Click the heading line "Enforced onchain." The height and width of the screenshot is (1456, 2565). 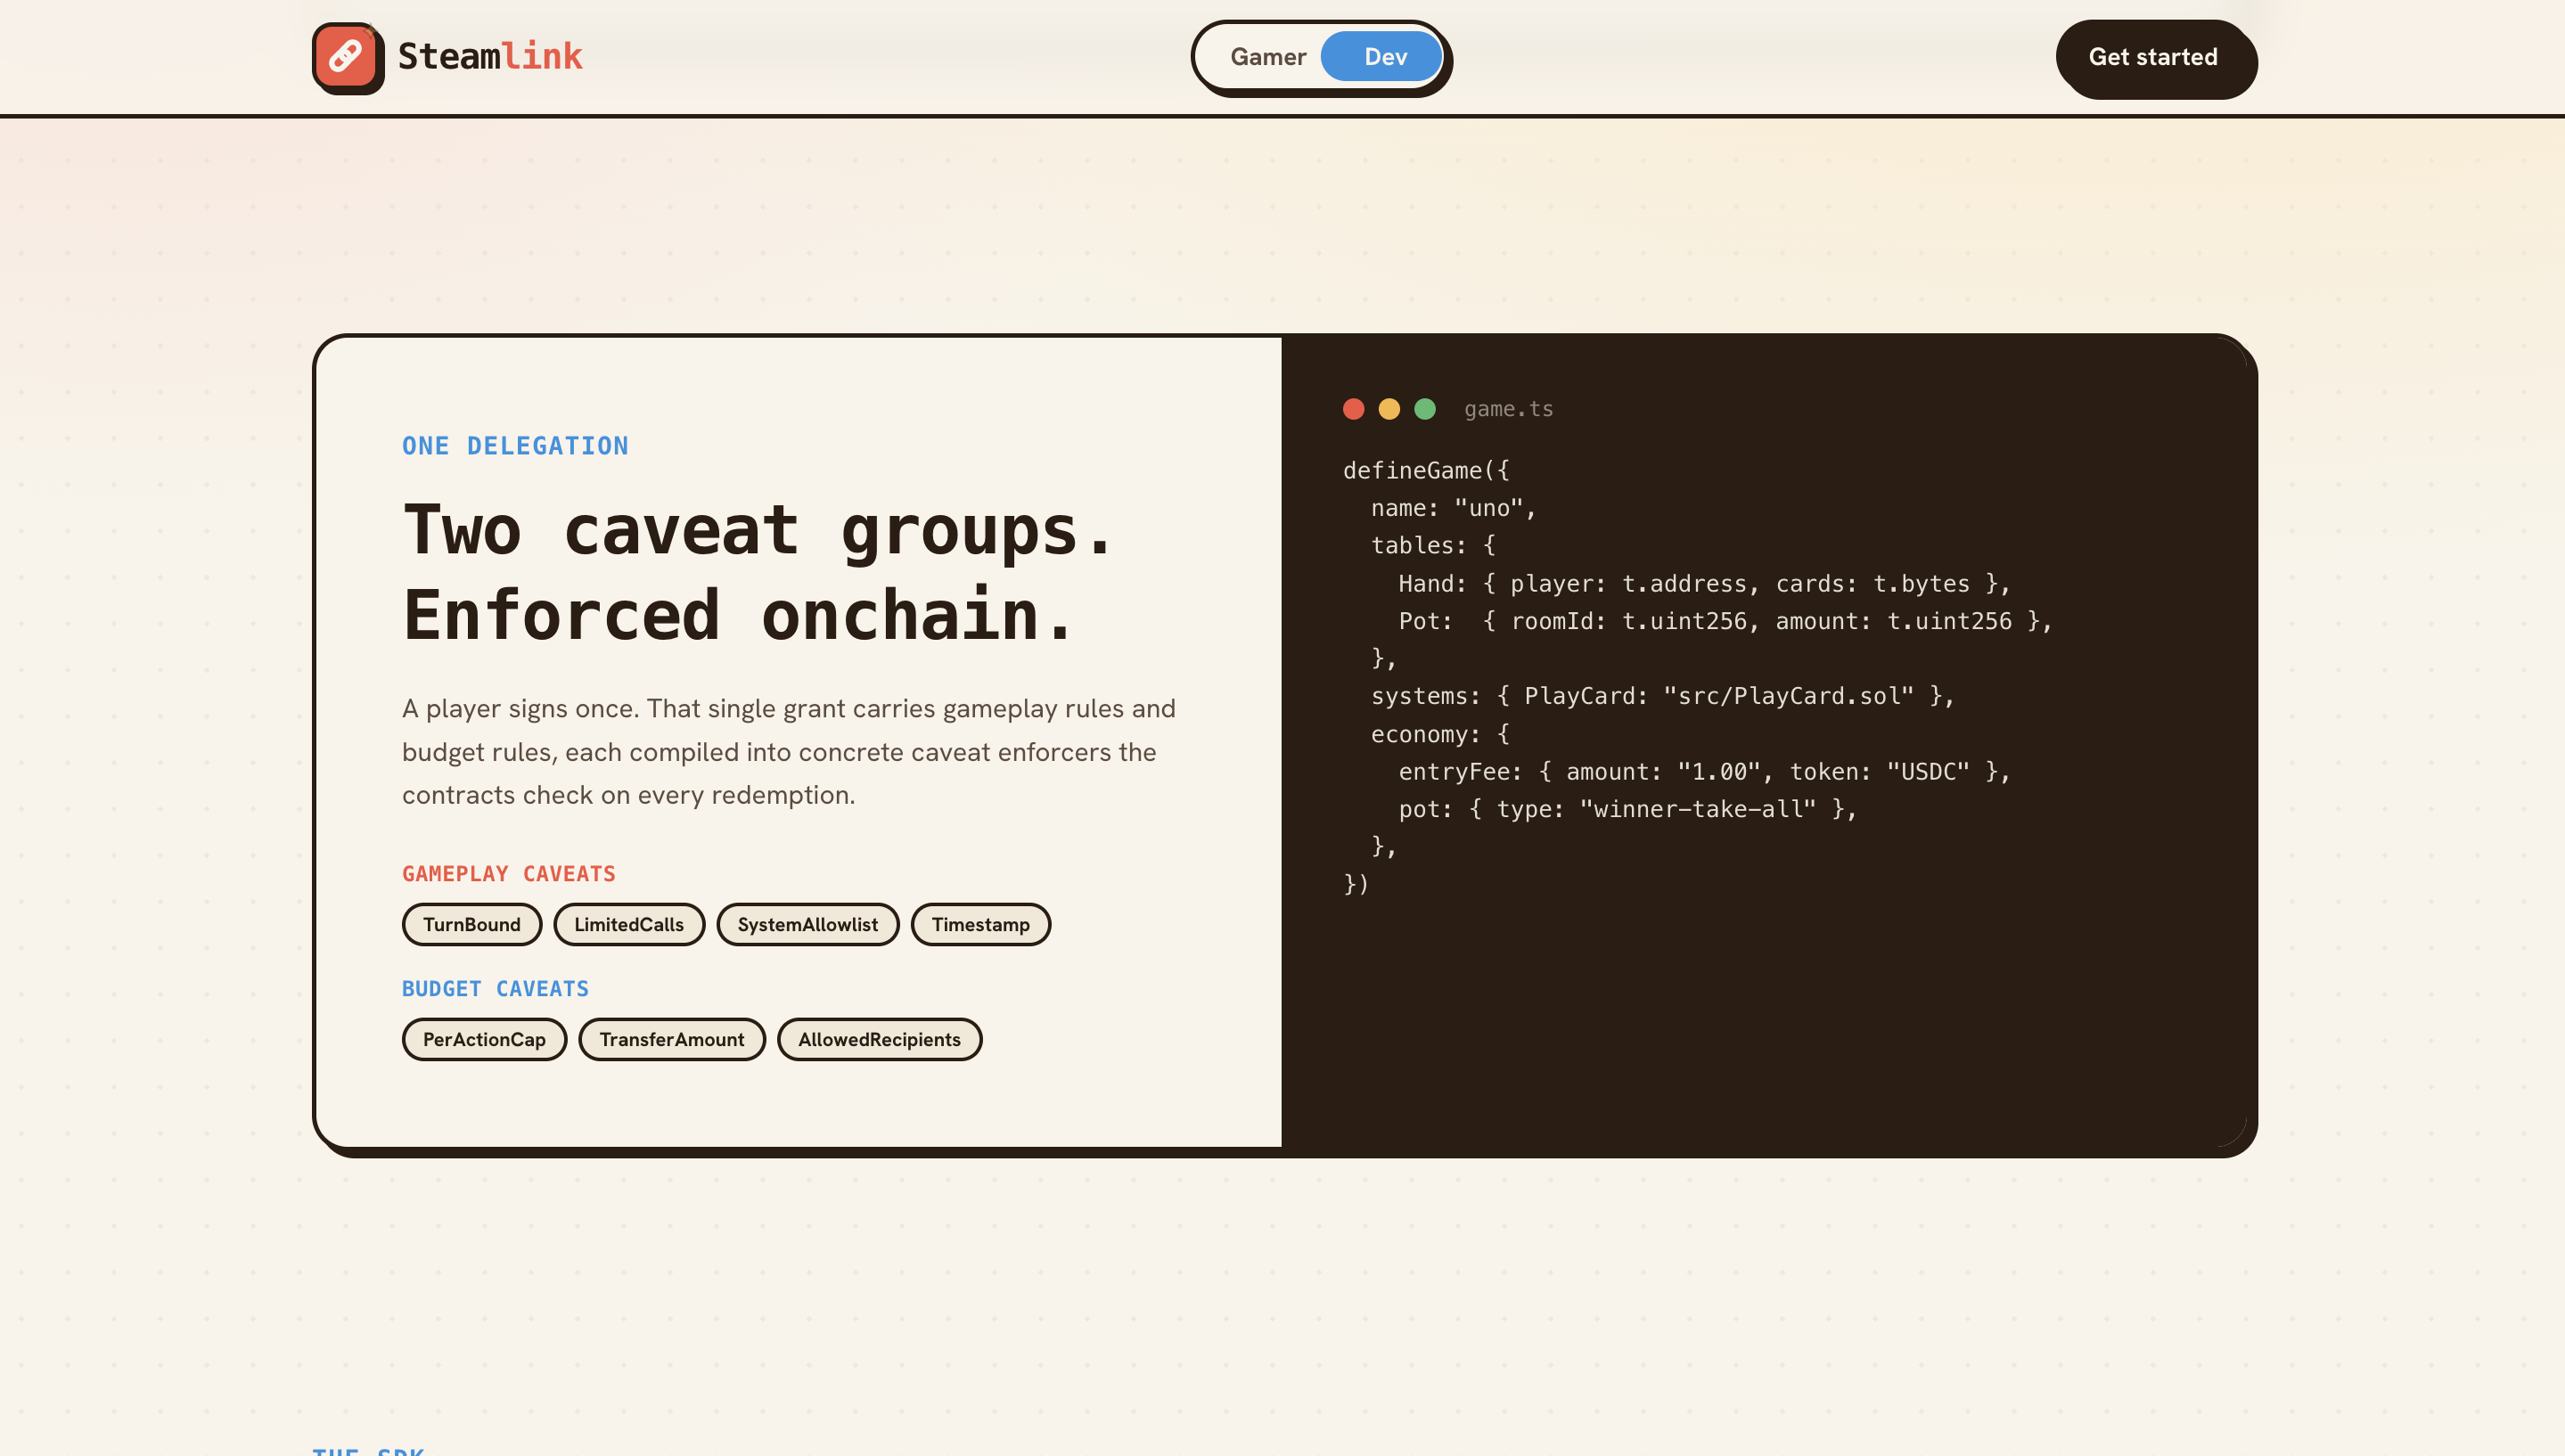(739, 615)
